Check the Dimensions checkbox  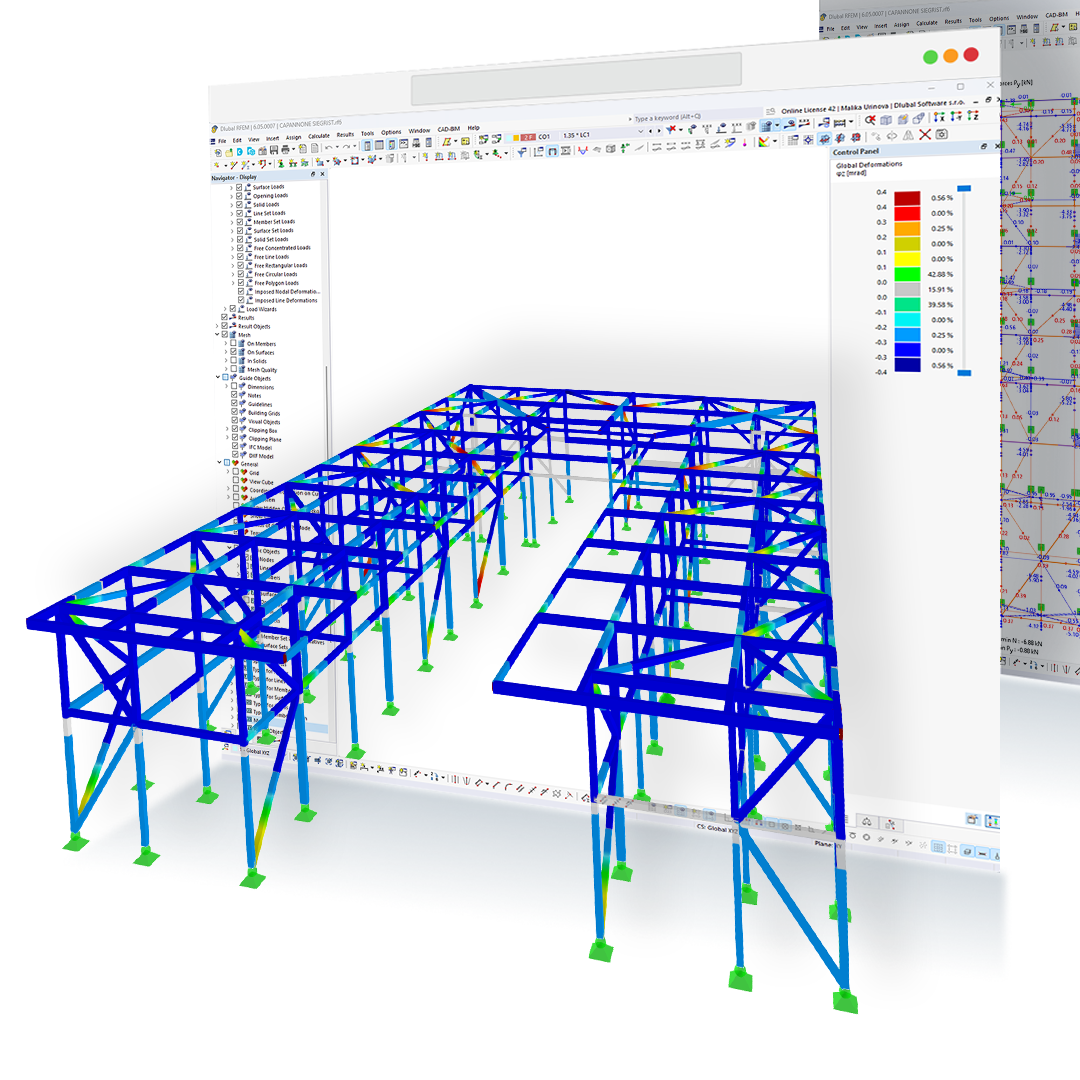pyautogui.click(x=234, y=386)
